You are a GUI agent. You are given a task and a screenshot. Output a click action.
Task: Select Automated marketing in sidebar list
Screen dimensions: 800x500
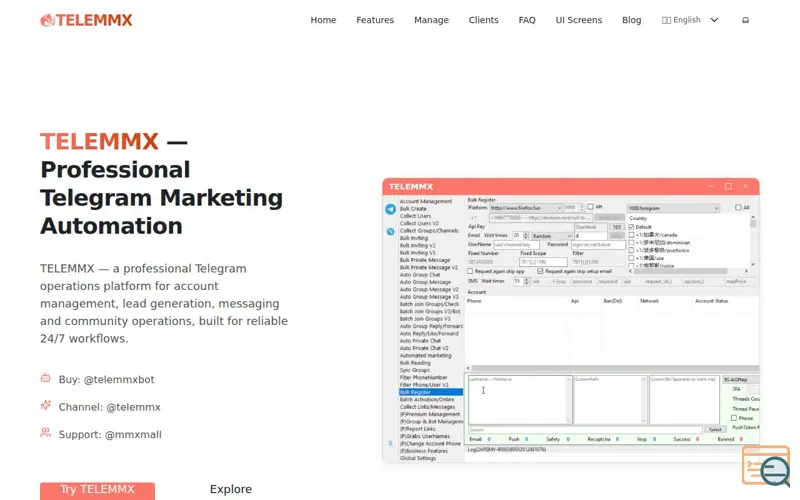(x=426, y=355)
